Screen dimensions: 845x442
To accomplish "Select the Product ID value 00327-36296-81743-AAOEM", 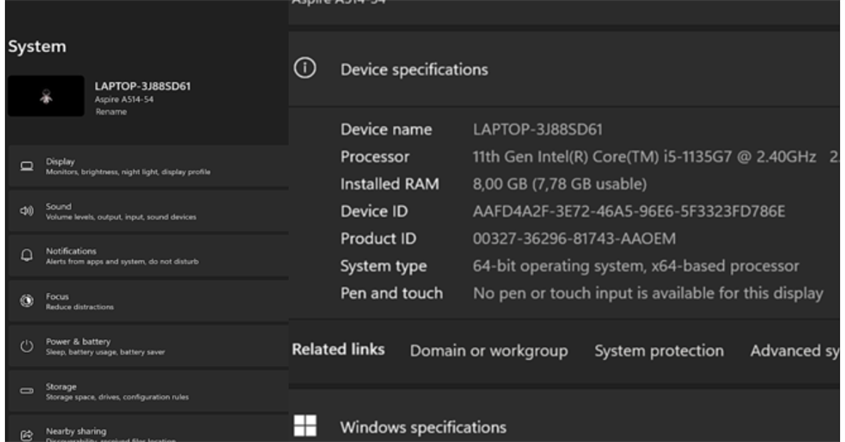I will pyautogui.click(x=574, y=239).
